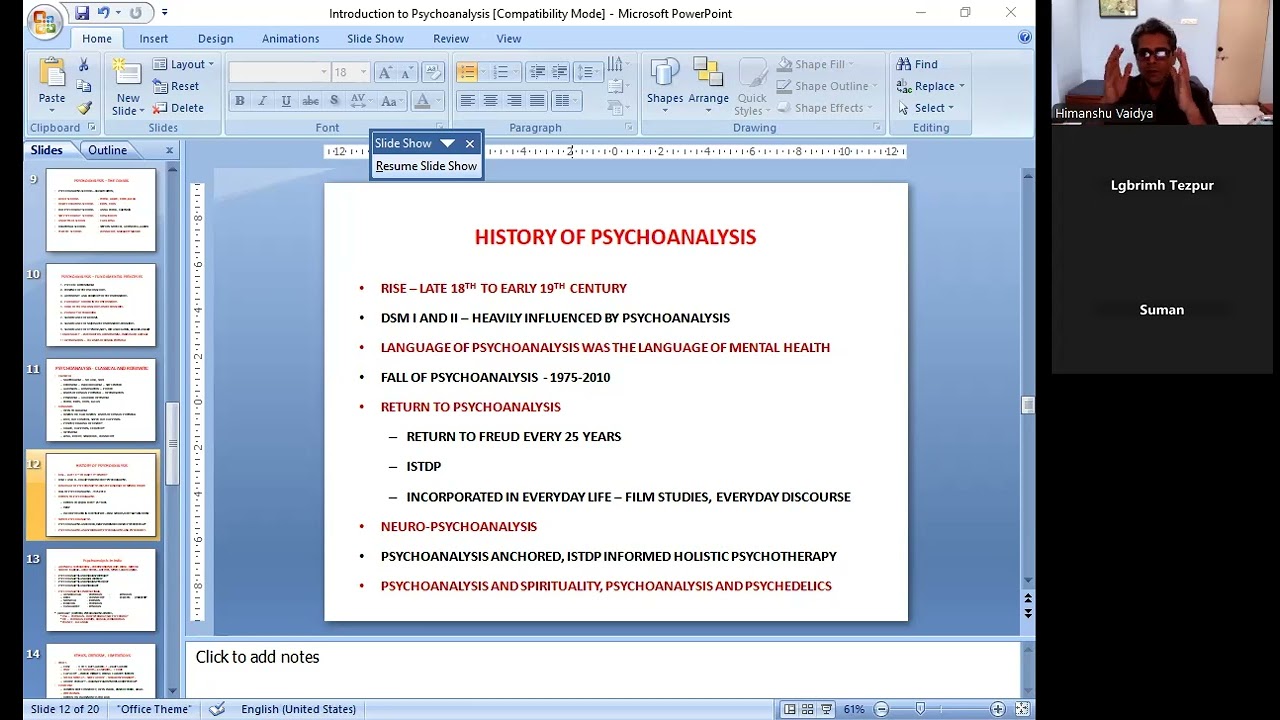
Task: Increase font size with Grow Font
Action: [x=385, y=72]
